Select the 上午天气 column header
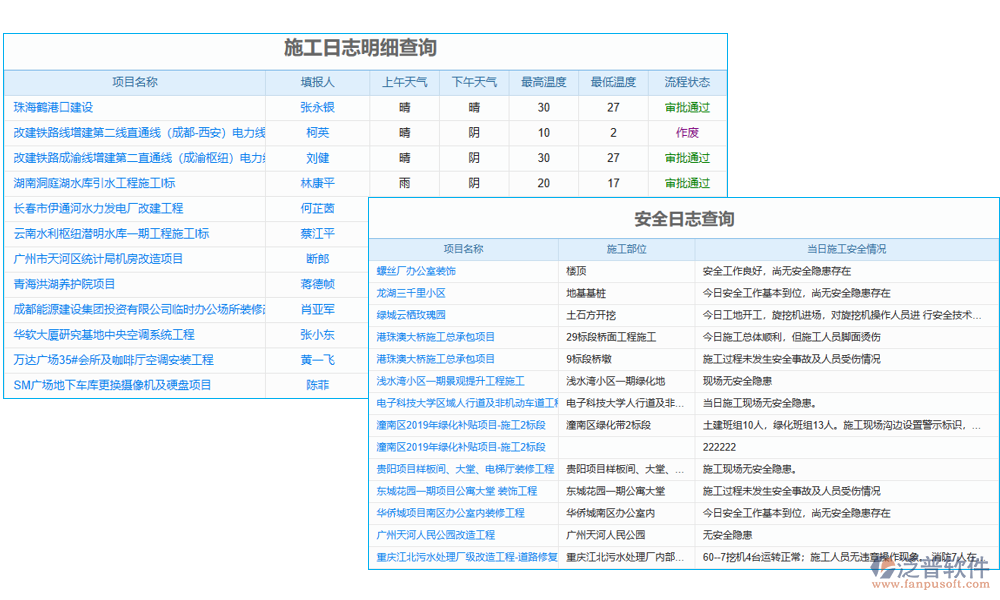Image resolution: width=1000 pixels, height=600 pixels. 404,82
